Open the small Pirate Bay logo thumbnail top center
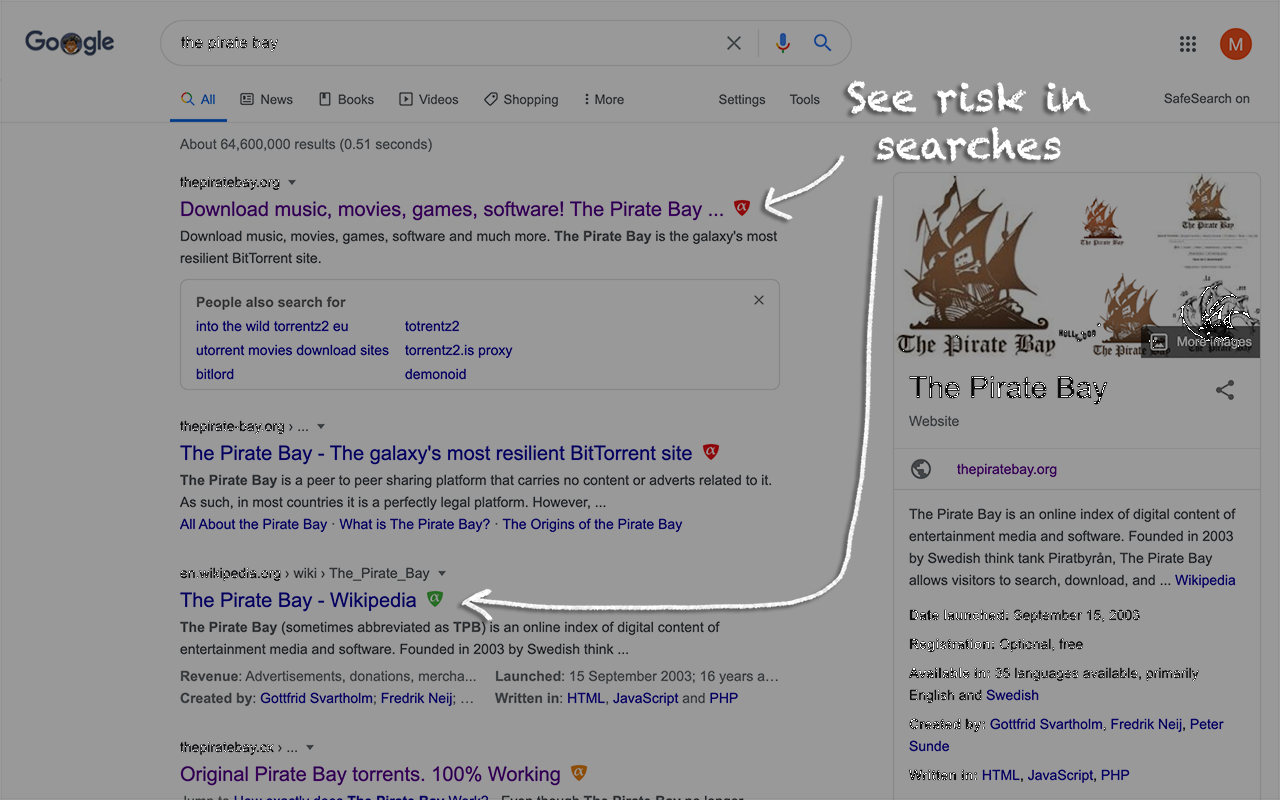This screenshot has height=800, width=1280. point(1101,222)
